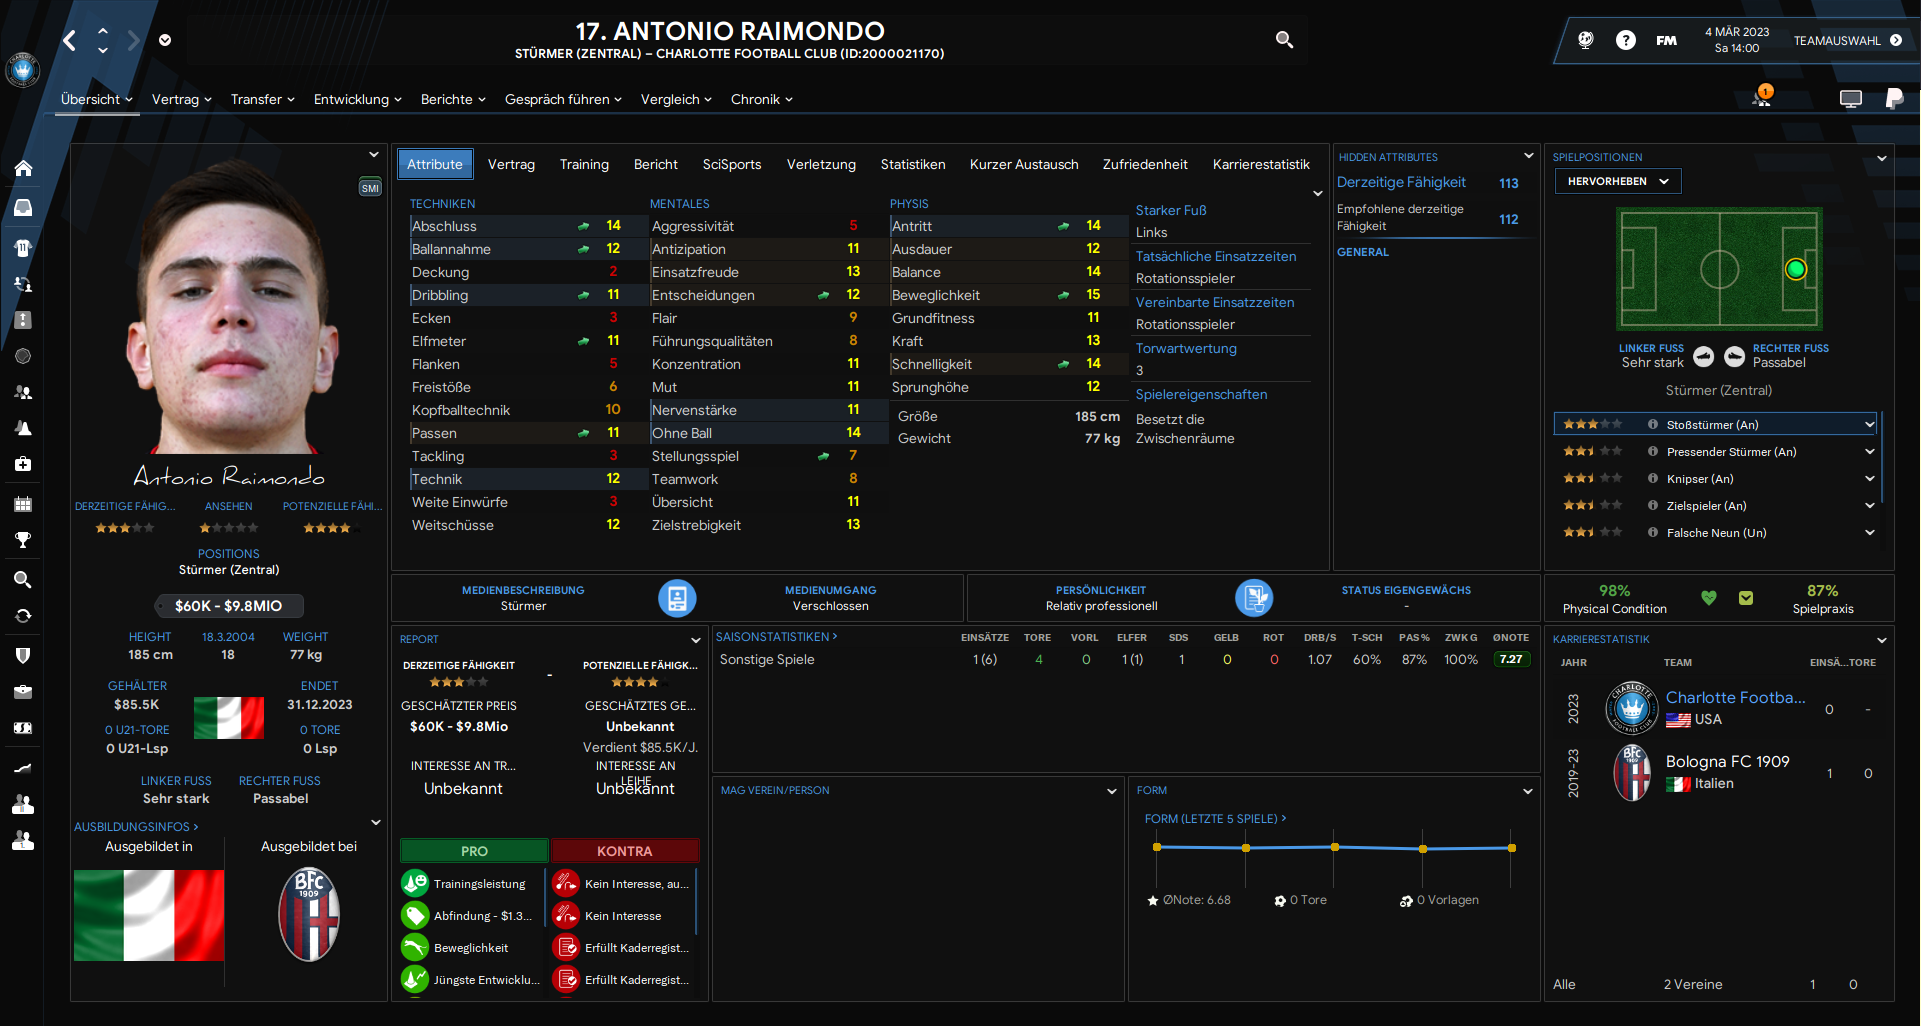This screenshot has height=1026, width=1921.
Task: Navigate back with the left arrow
Action: click(x=70, y=40)
